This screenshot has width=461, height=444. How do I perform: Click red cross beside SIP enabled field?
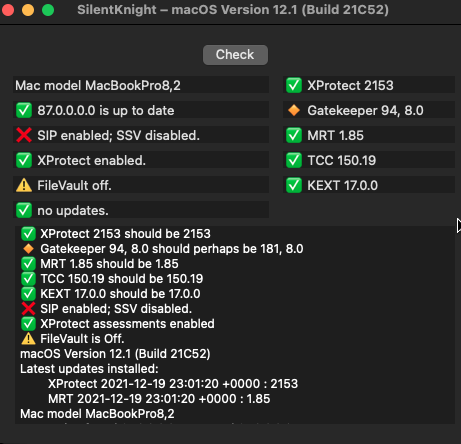pyautogui.click(x=24, y=135)
